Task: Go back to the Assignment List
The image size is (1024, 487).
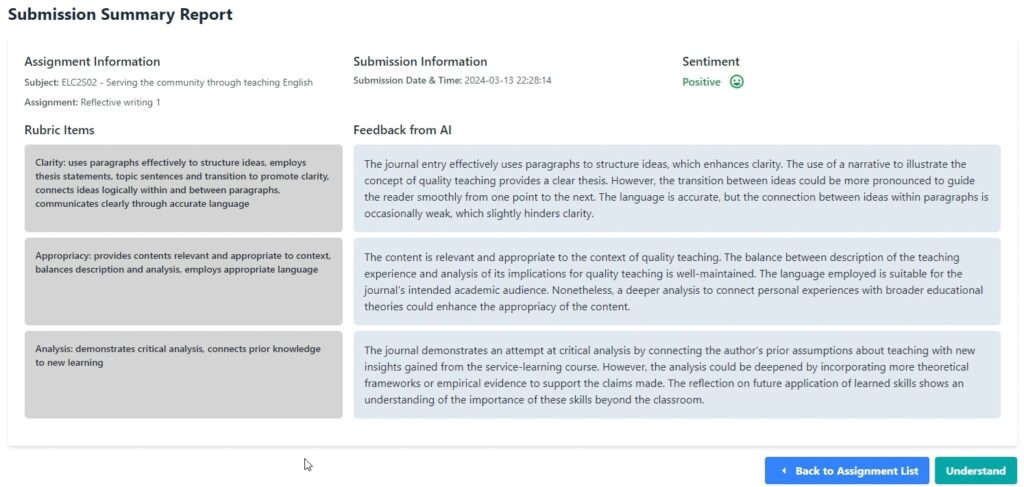Action: [x=847, y=471]
